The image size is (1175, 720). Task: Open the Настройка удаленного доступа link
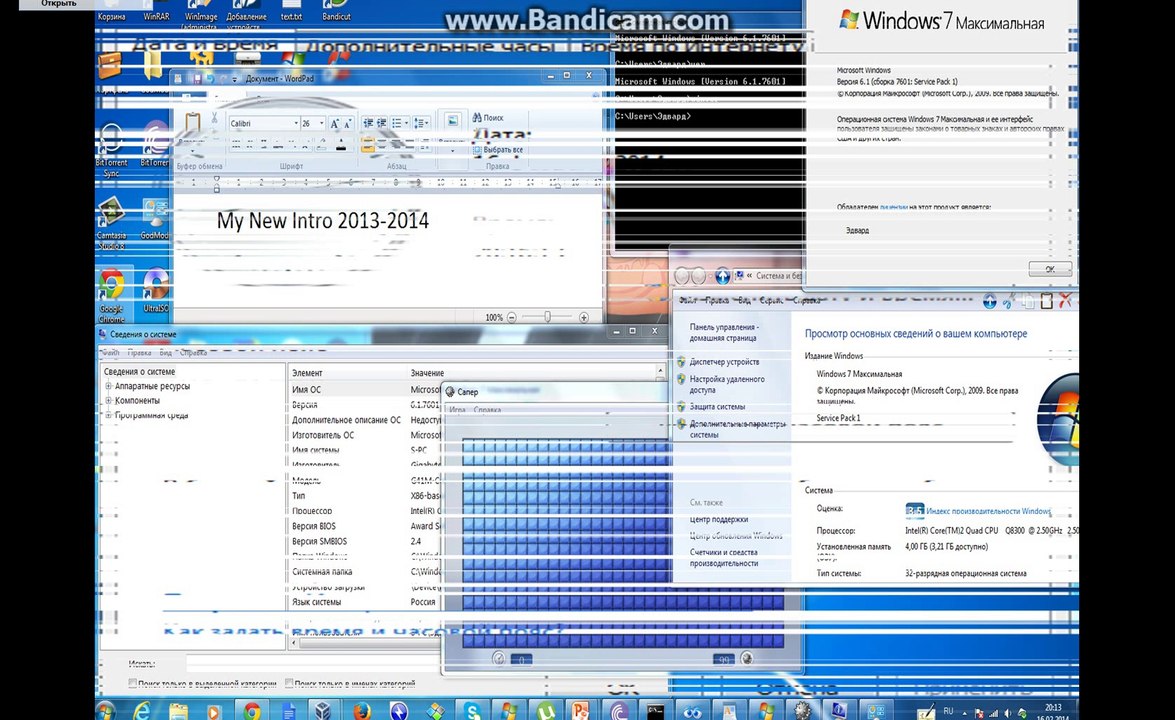coord(727,384)
